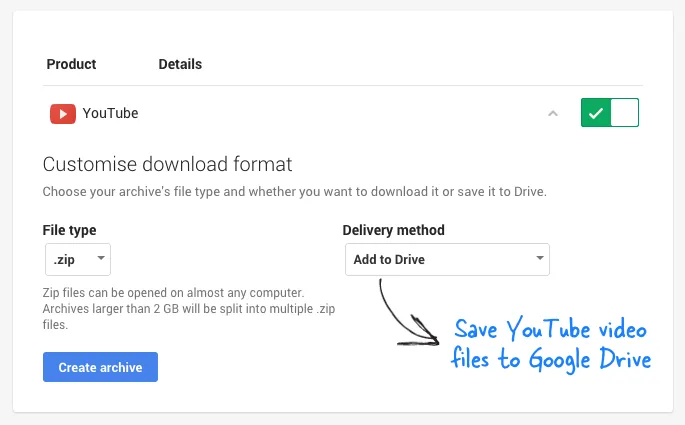Open the .zip file type dropdown
Image resolution: width=685 pixels, height=425 pixels.
(78, 259)
